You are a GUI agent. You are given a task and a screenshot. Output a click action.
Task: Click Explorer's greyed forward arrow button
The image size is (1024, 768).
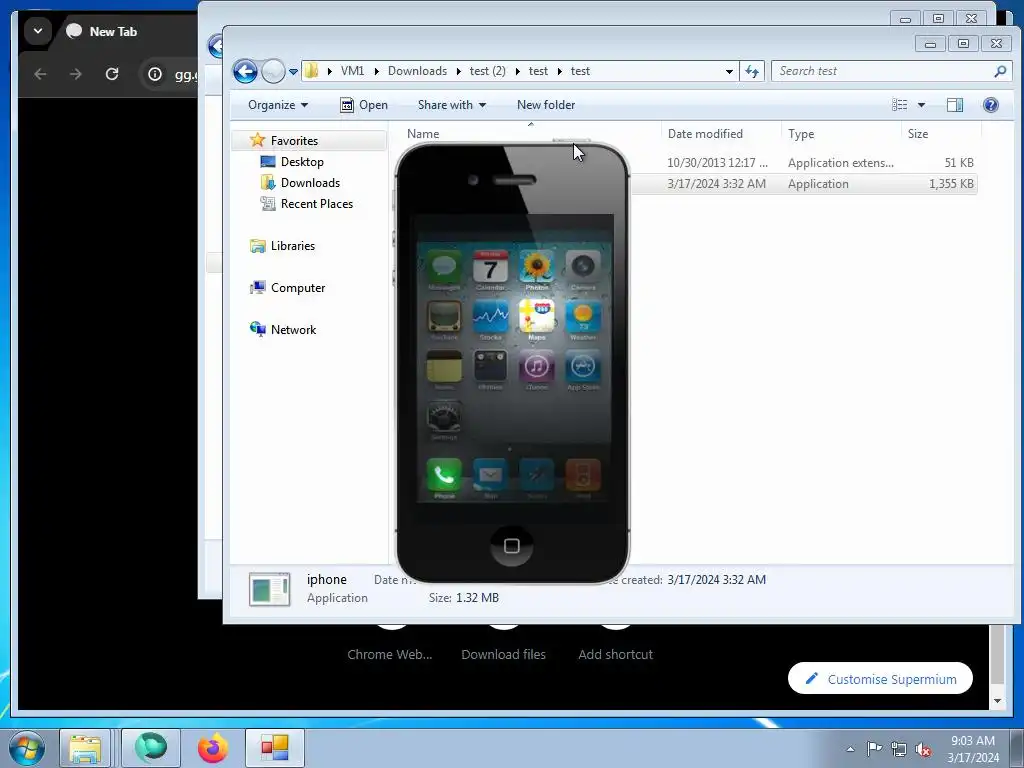click(x=273, y=71)
